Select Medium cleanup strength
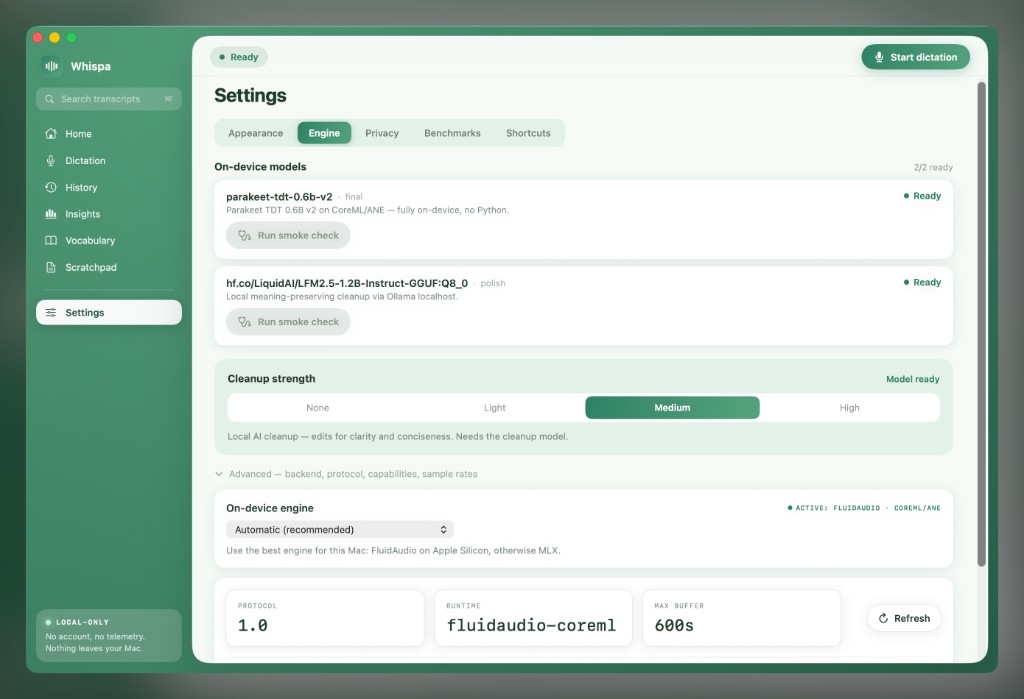1024x699 pixels. click(x=672, y=408)
